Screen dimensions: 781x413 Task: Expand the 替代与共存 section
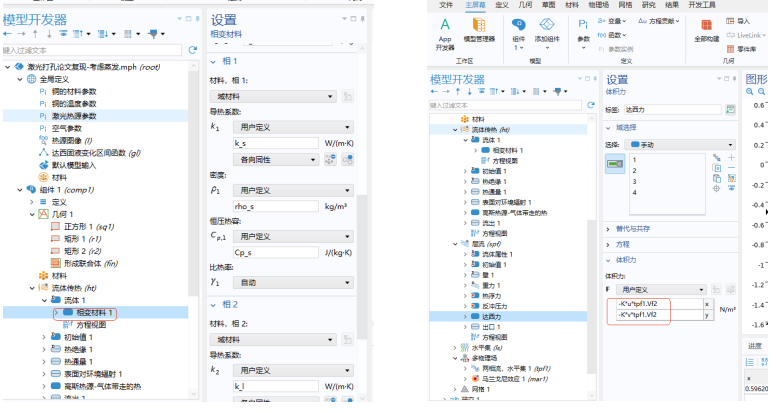click(640, 228)
